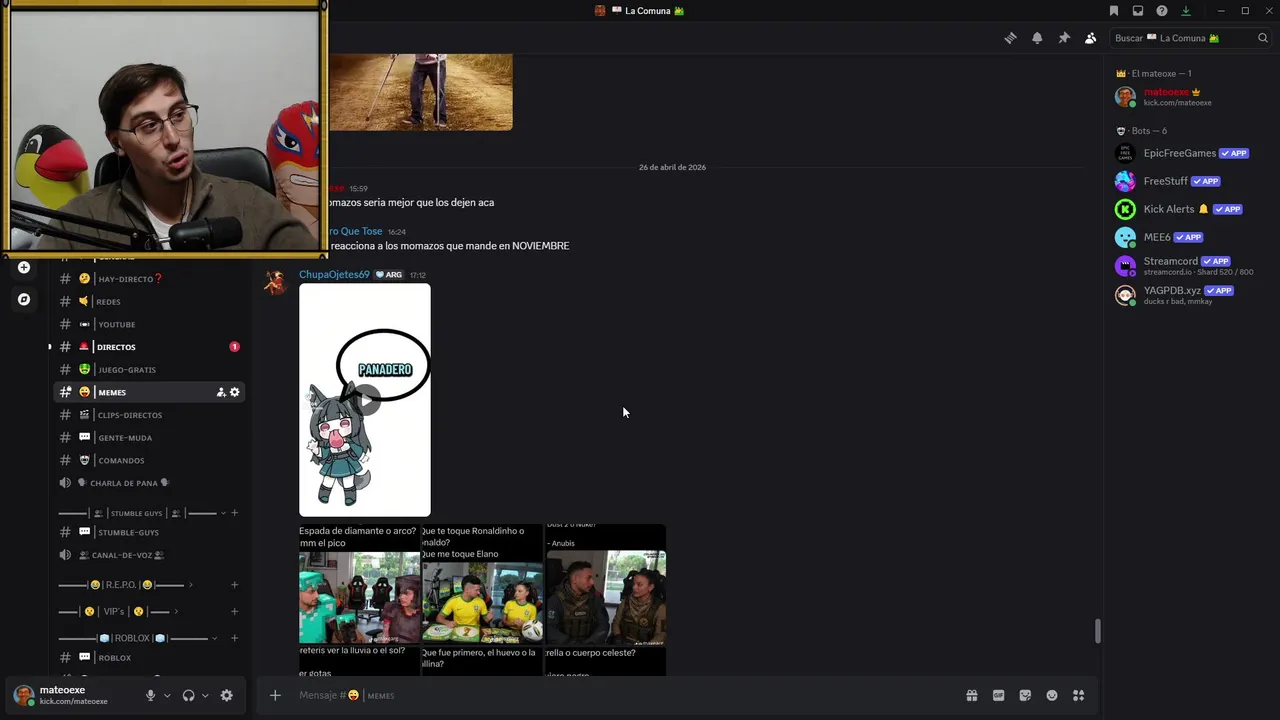Open User Settings gear icon
The height and width of the screenshot is (720, 1280).
[227, 695]
